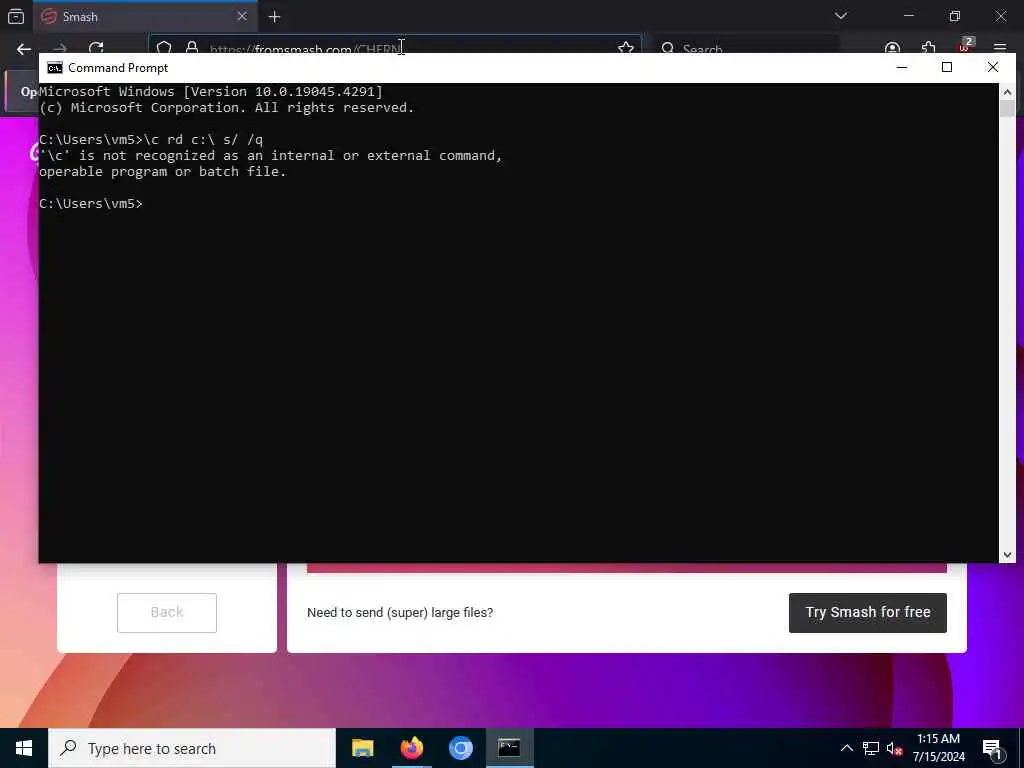The width and height of the screenshot is (1024, 768).
Task: Show hidden system tray icons
Action: tap(846, 748)
